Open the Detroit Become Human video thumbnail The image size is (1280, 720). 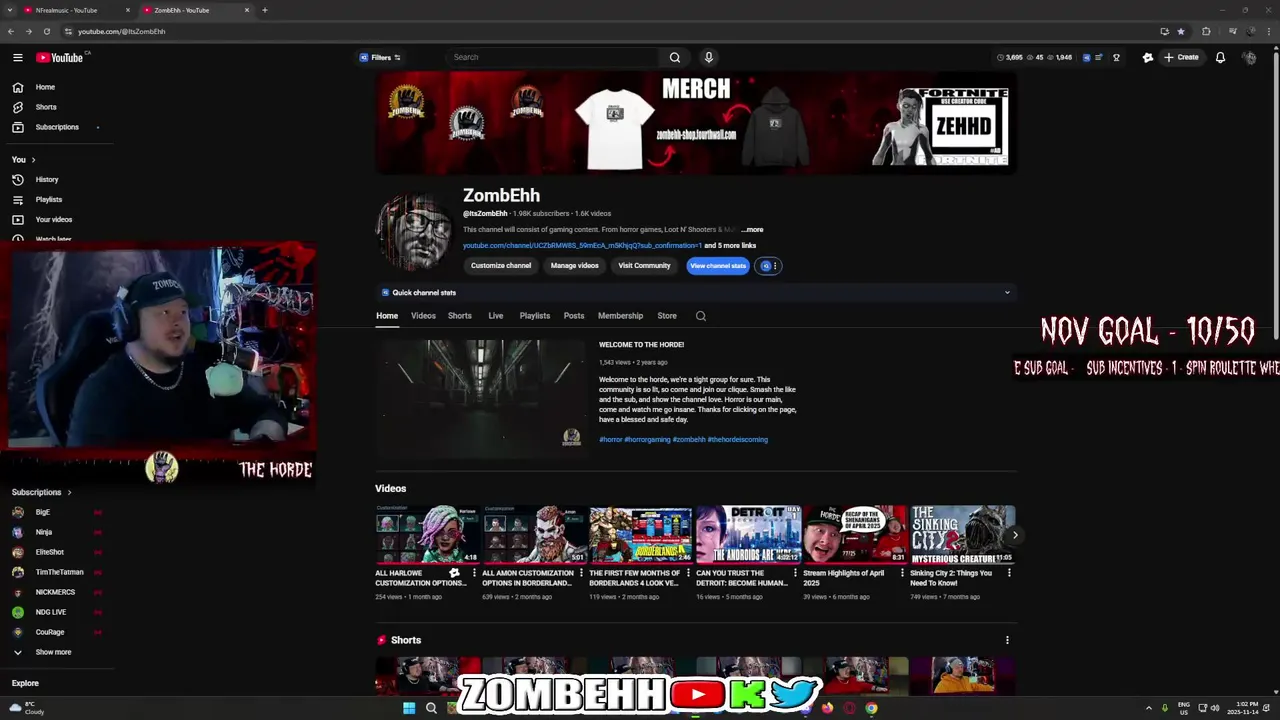749,536
